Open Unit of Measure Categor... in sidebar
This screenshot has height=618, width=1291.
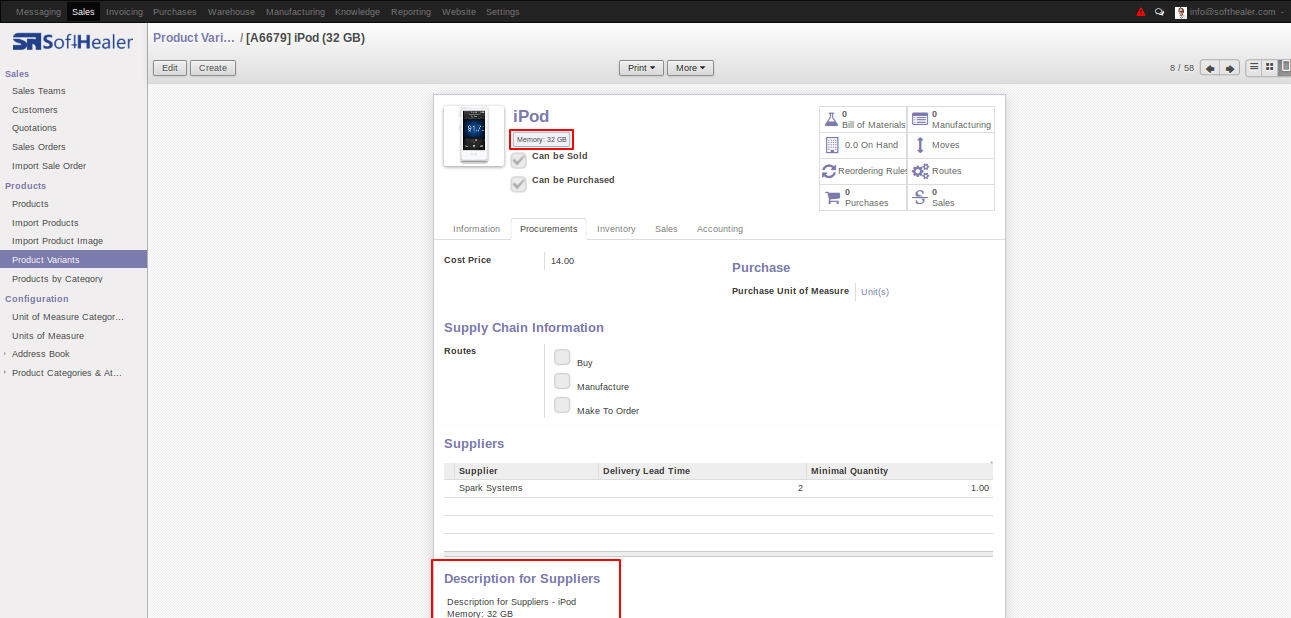coord(68,317)
